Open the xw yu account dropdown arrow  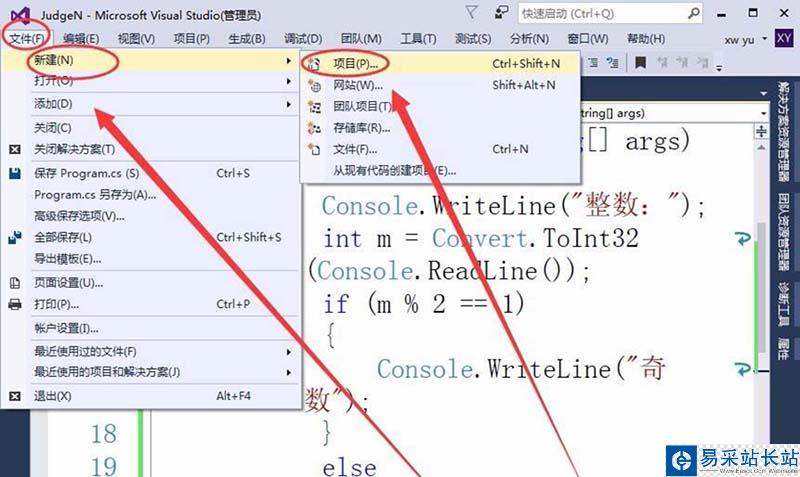pos(765,39)
